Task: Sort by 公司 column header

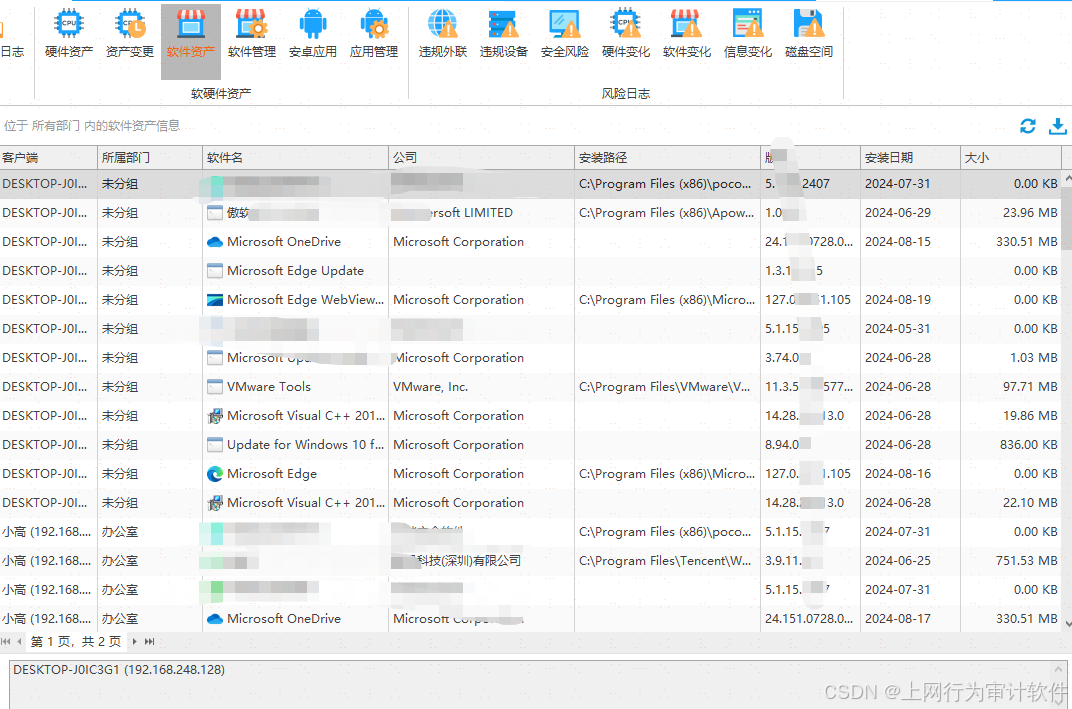Action: pos(481,157)
